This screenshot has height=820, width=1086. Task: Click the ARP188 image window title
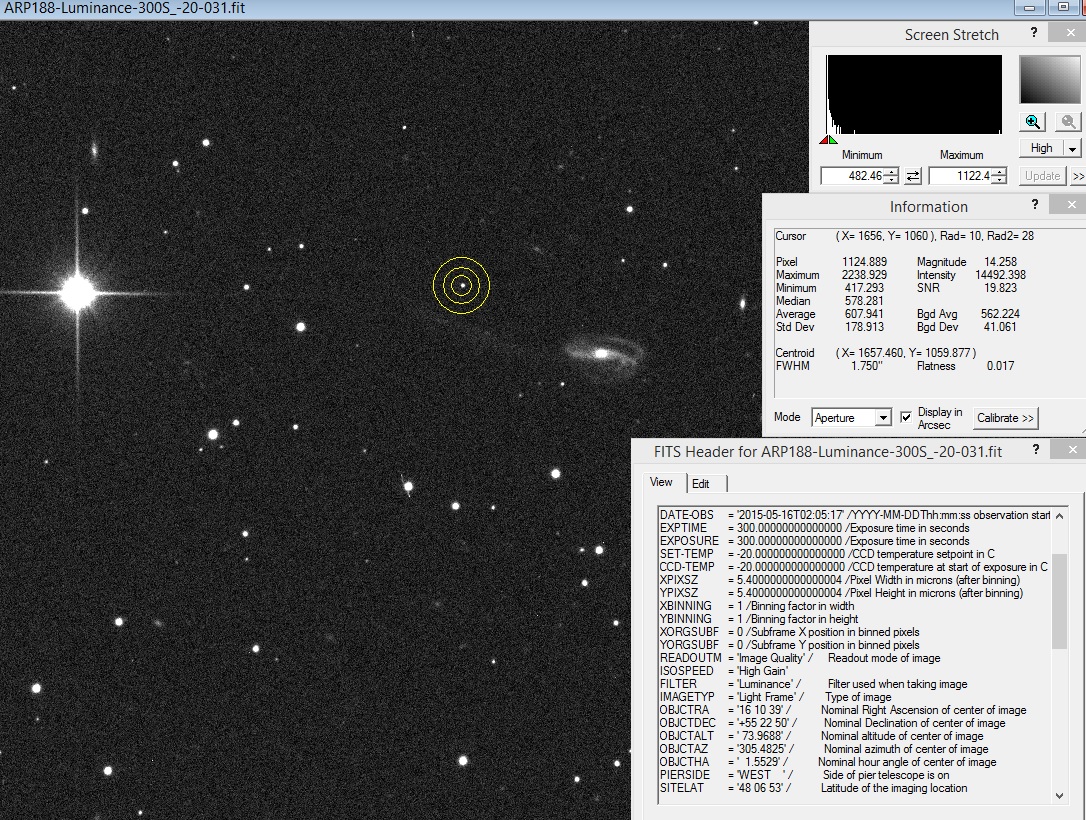(x=125, y=8)
